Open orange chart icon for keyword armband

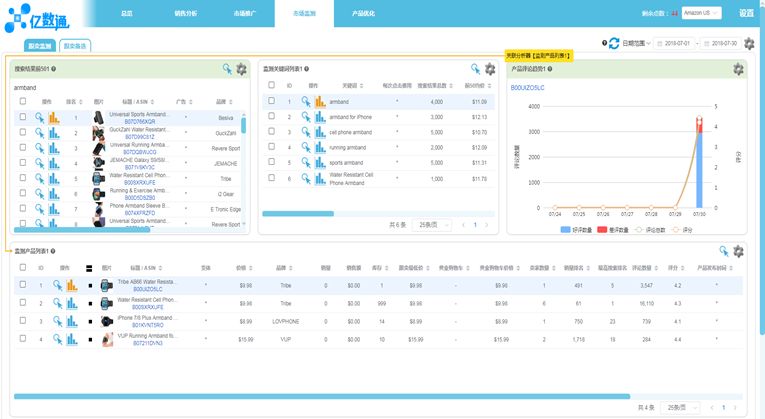click(x=320, y=101)
